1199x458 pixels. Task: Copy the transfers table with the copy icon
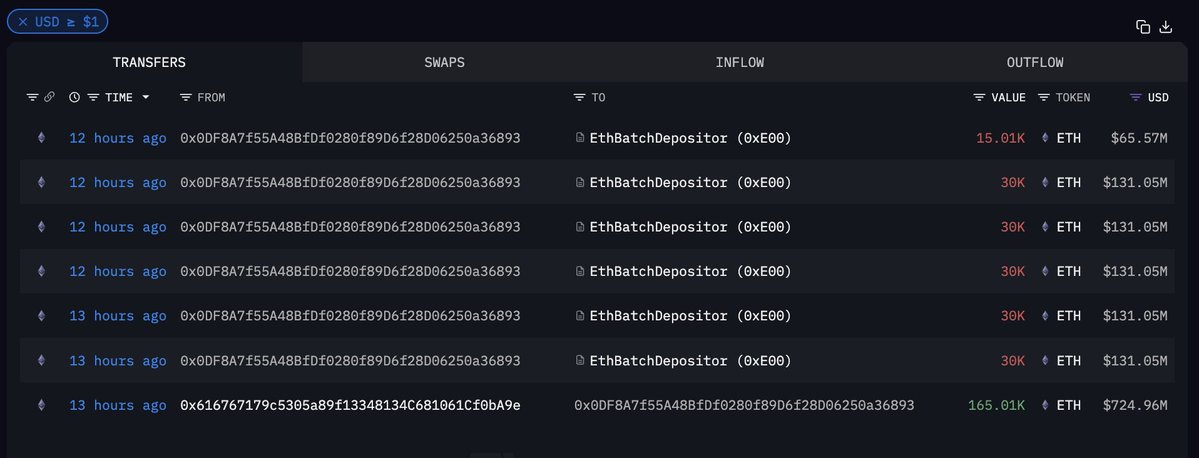(1143, 27)
